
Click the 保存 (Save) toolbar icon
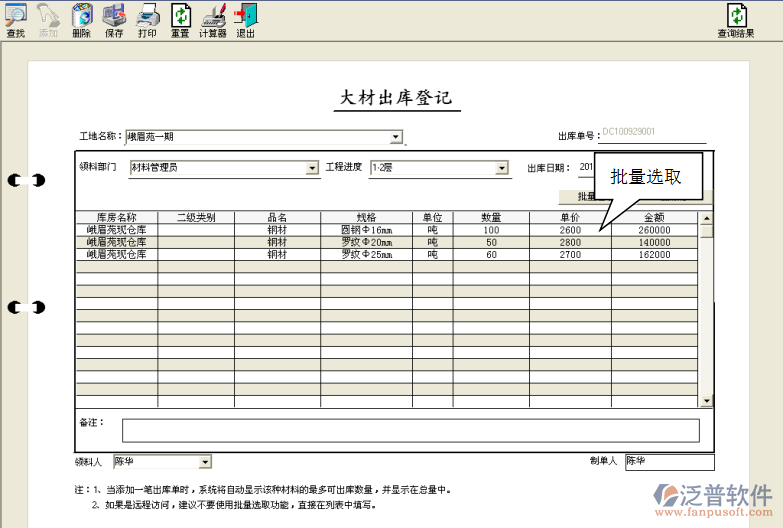point(114,18)
